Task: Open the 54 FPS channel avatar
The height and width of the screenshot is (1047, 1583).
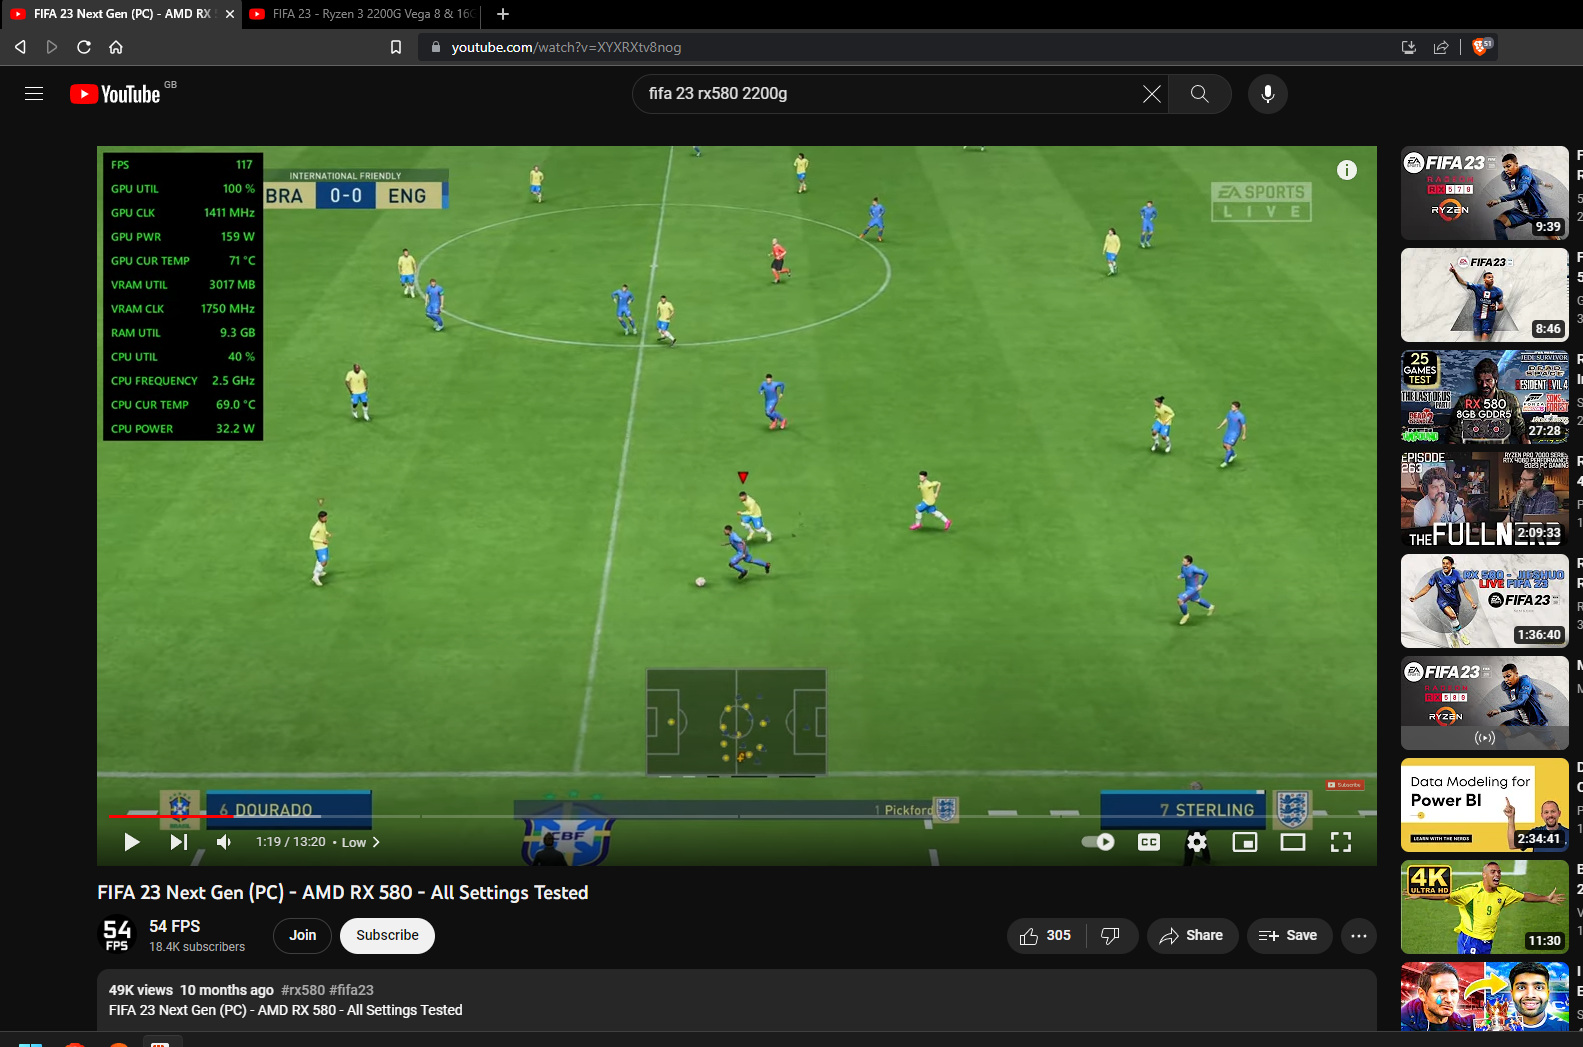Action: click(117, 935)
